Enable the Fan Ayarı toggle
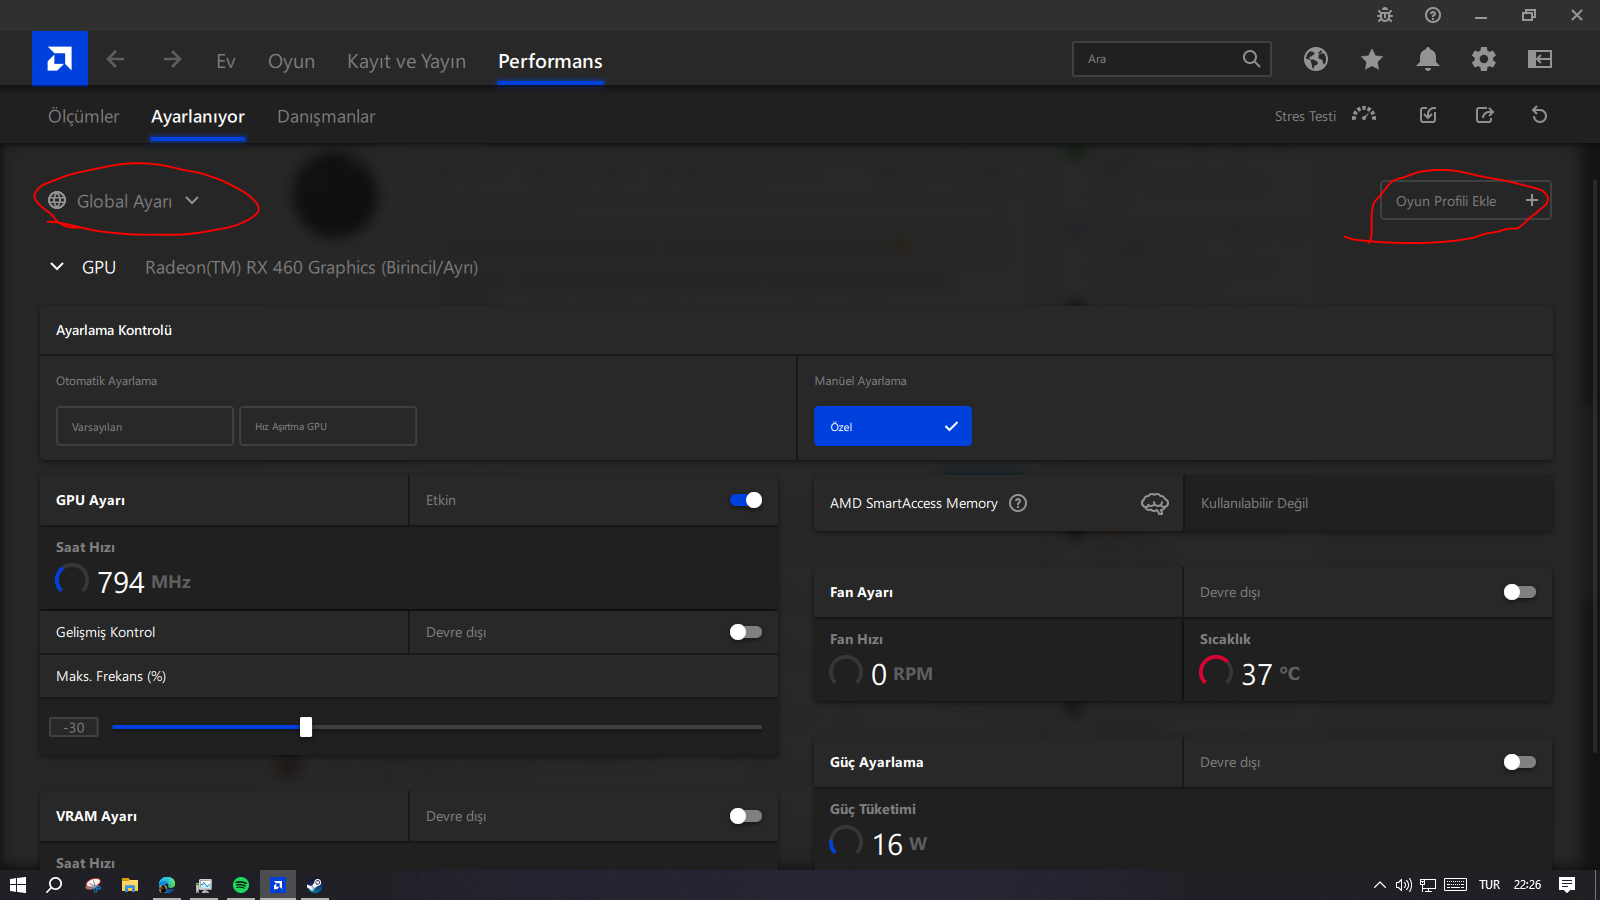 [x=1520, y=592]
